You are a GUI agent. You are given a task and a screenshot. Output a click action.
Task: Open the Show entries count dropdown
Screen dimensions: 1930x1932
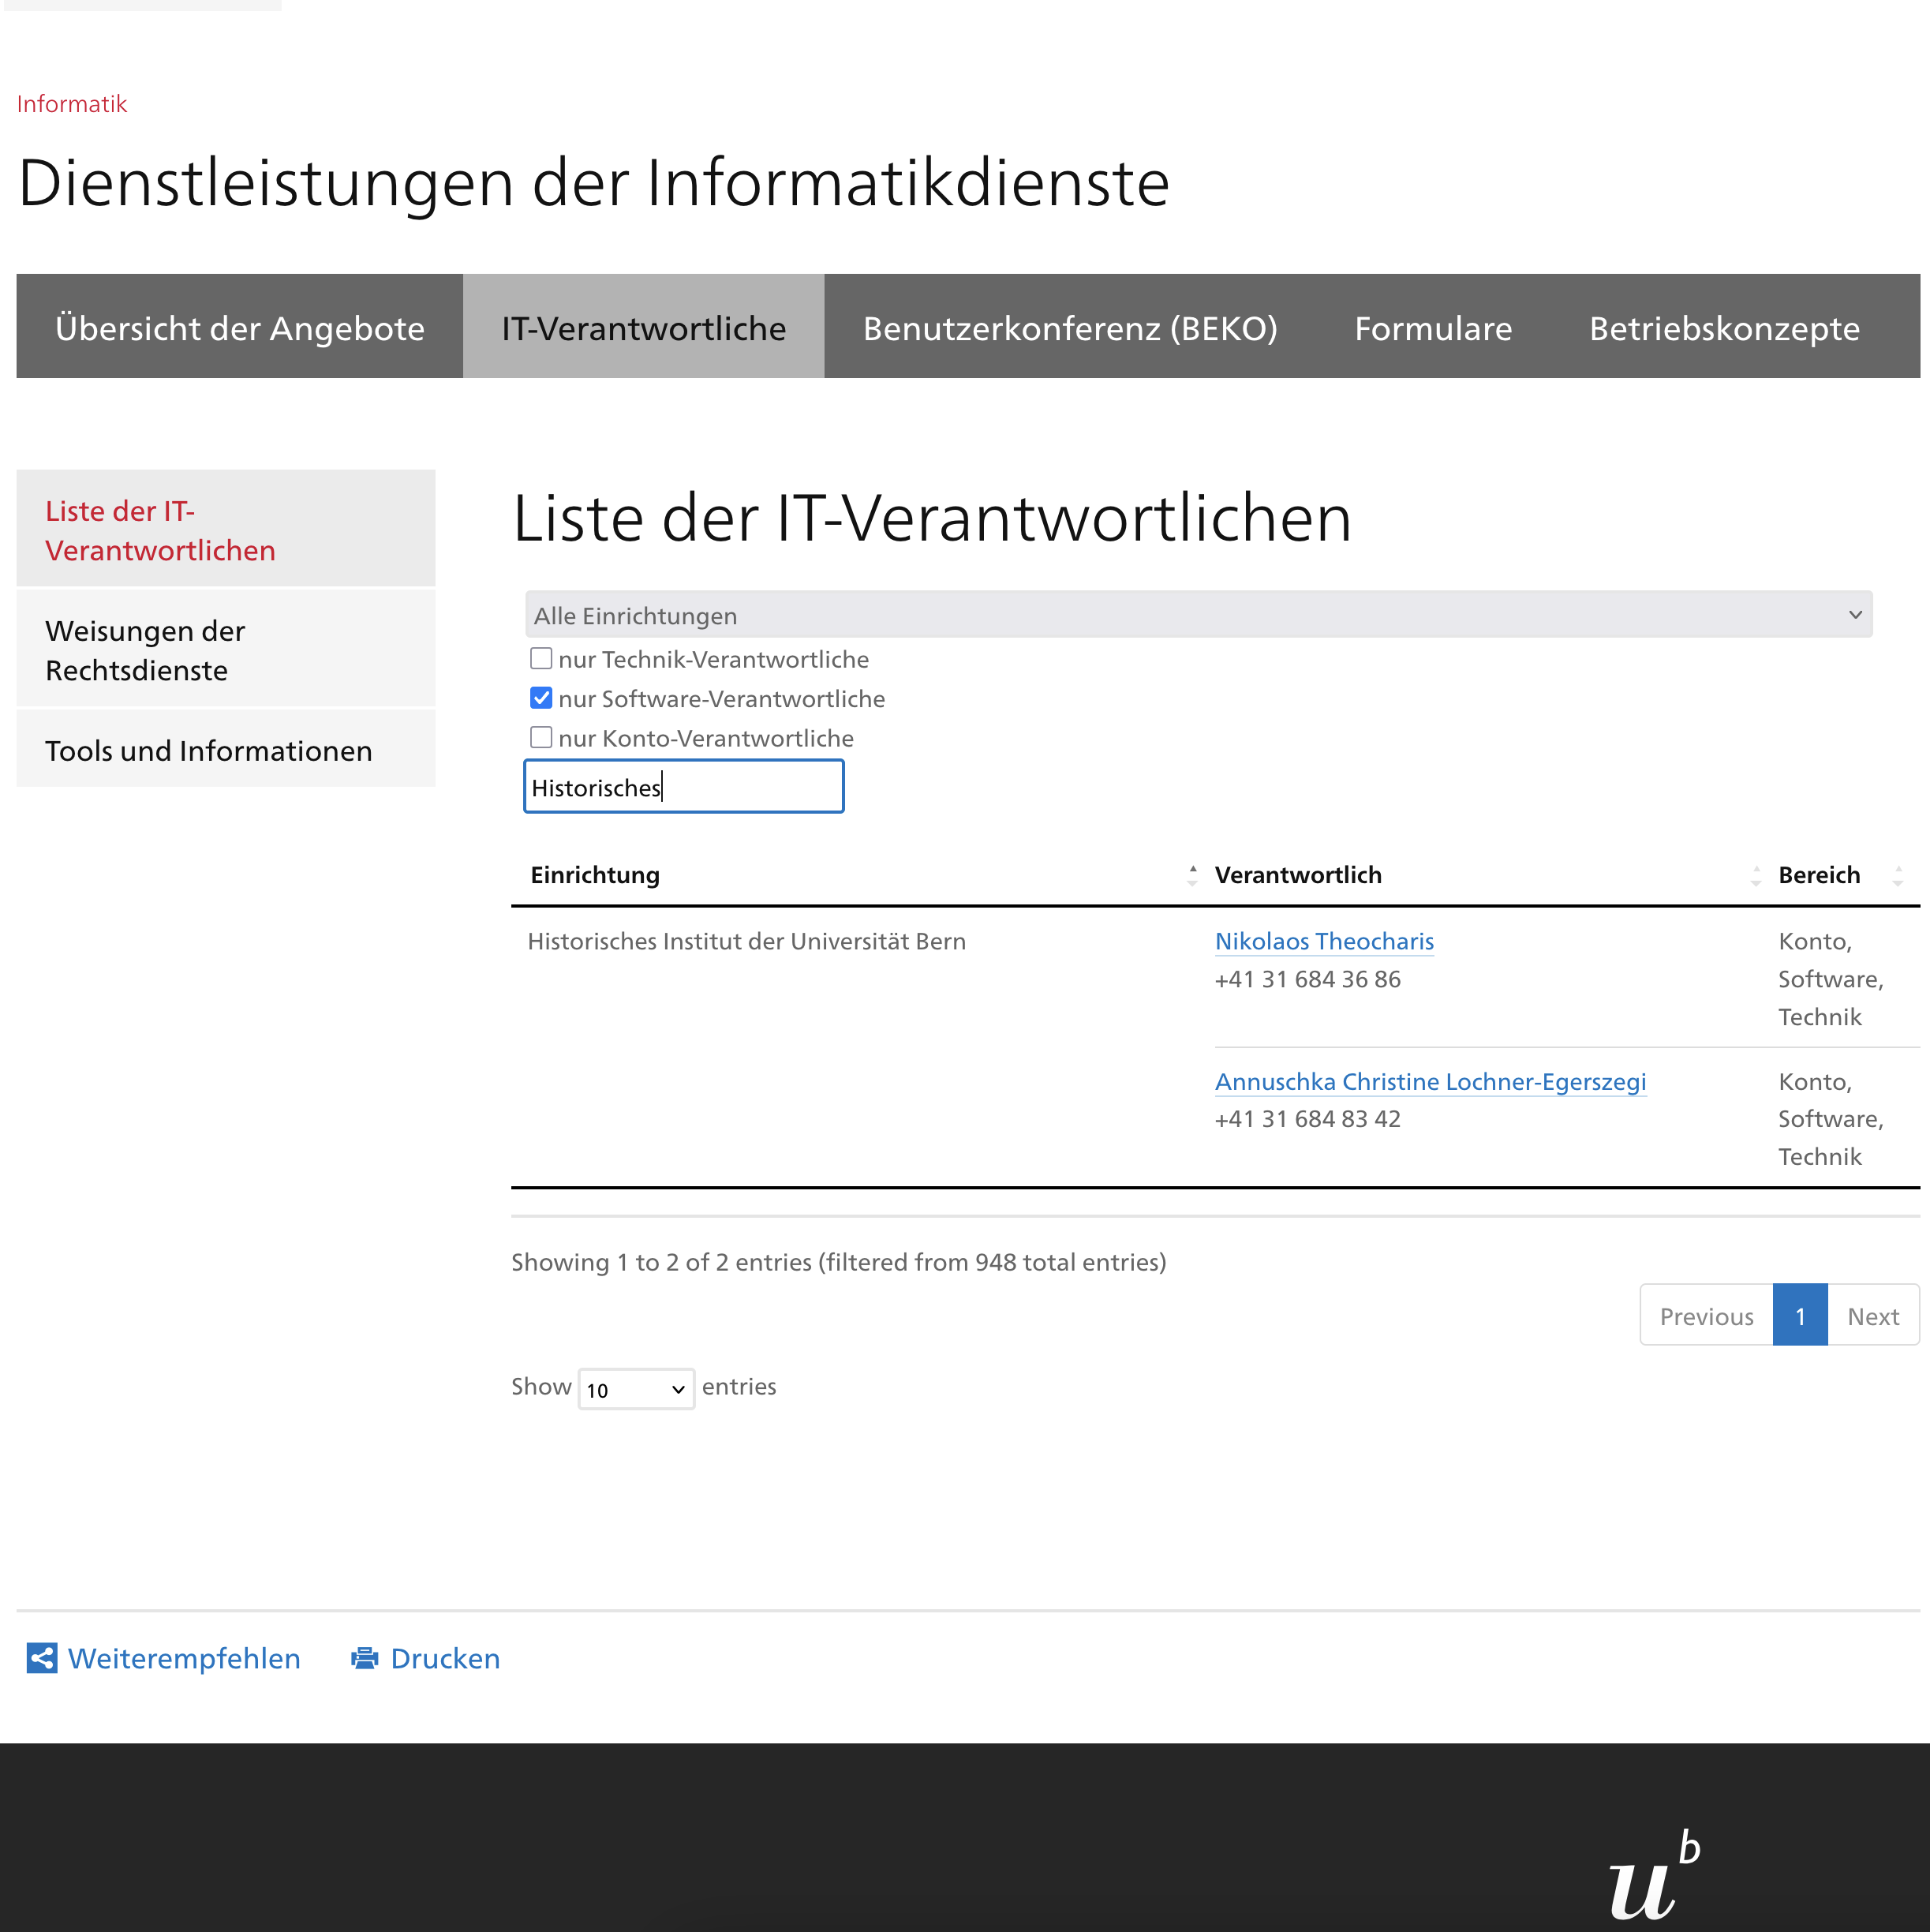(636, 1389)
